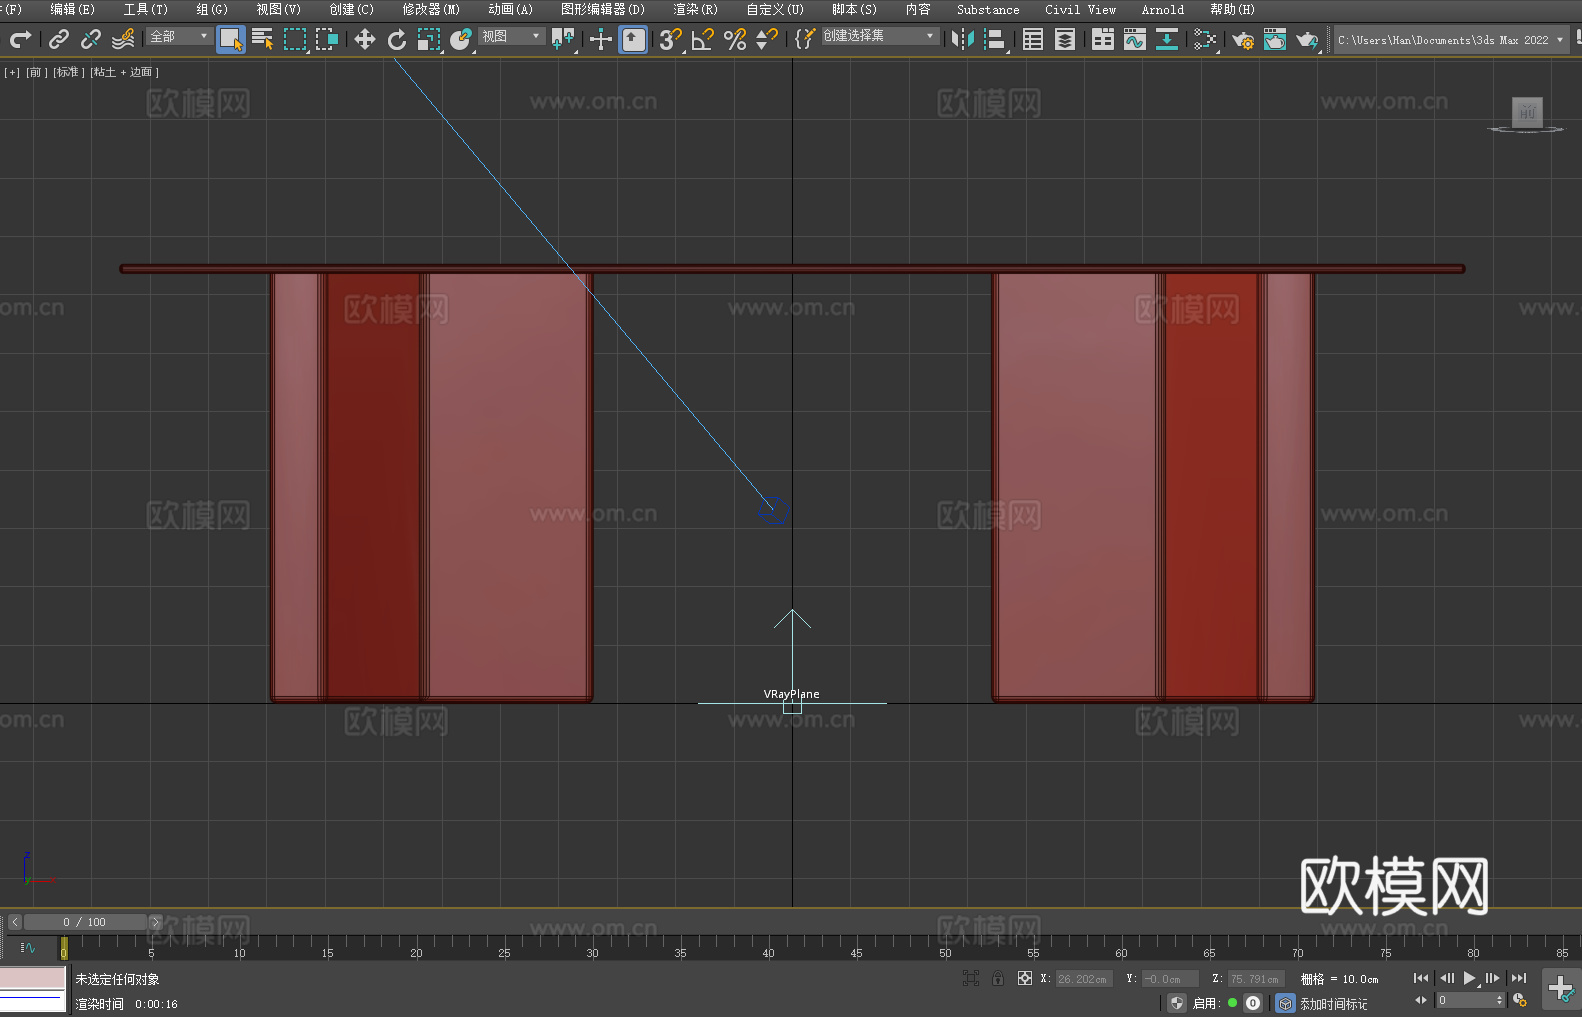Open the 编辑(E) menu

(72, 9)
